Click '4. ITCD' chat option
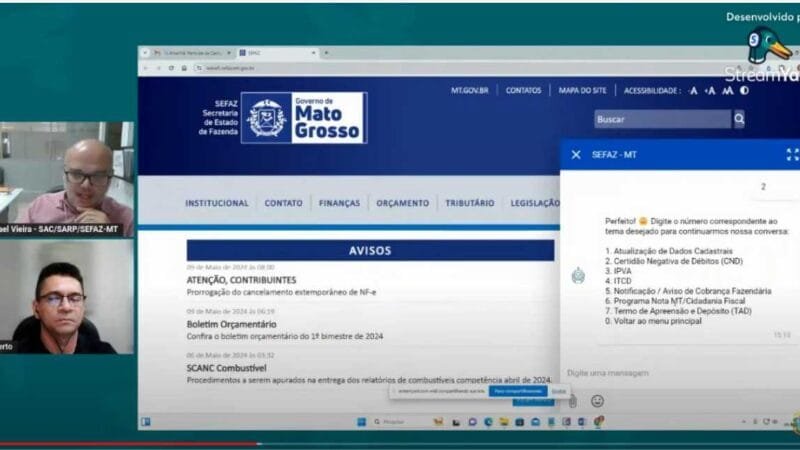Screen dimensions: 800x450 pos(618,281)
